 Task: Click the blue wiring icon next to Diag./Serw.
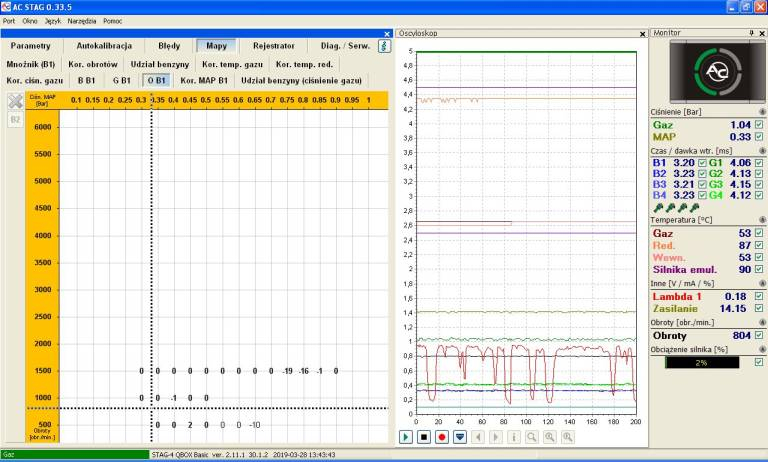pyautogui.click(x=385, y=46)
